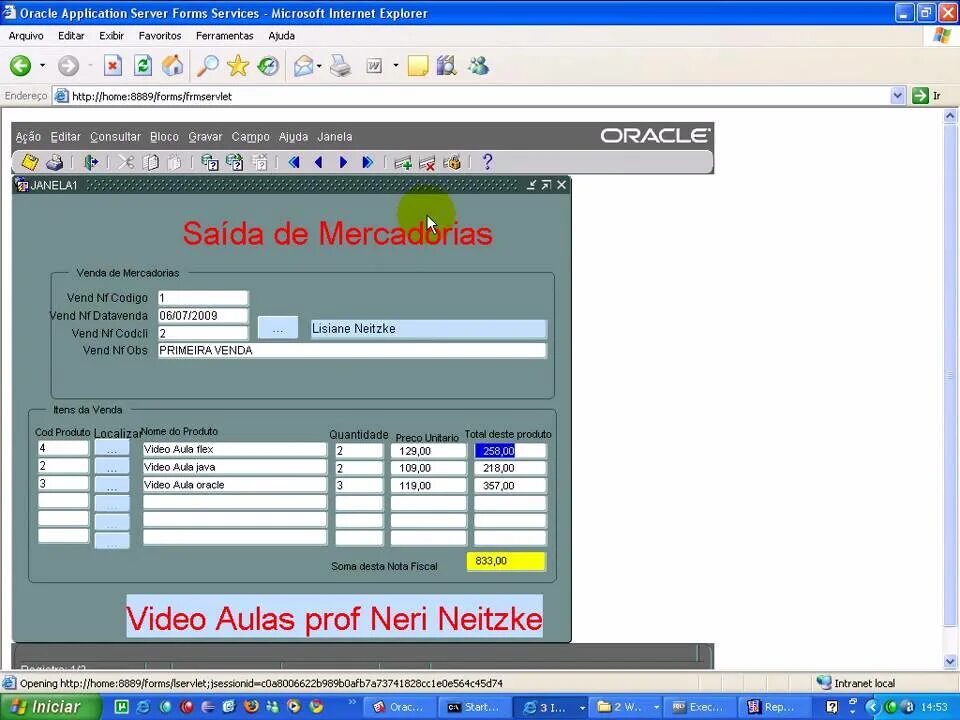Viewport: 960px width, 720px height.
Task: Click the Cancel Query icon
Action: [x=260, y=162]
